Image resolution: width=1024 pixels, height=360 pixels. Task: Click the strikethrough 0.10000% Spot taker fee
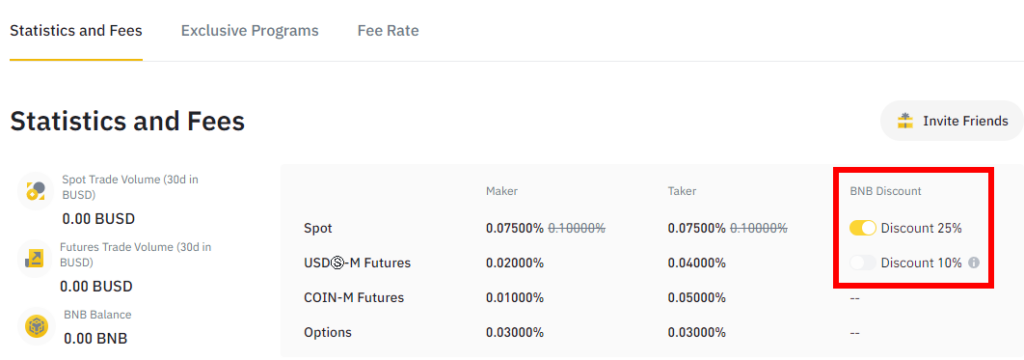pyautogui.click(x=759, y=228)
